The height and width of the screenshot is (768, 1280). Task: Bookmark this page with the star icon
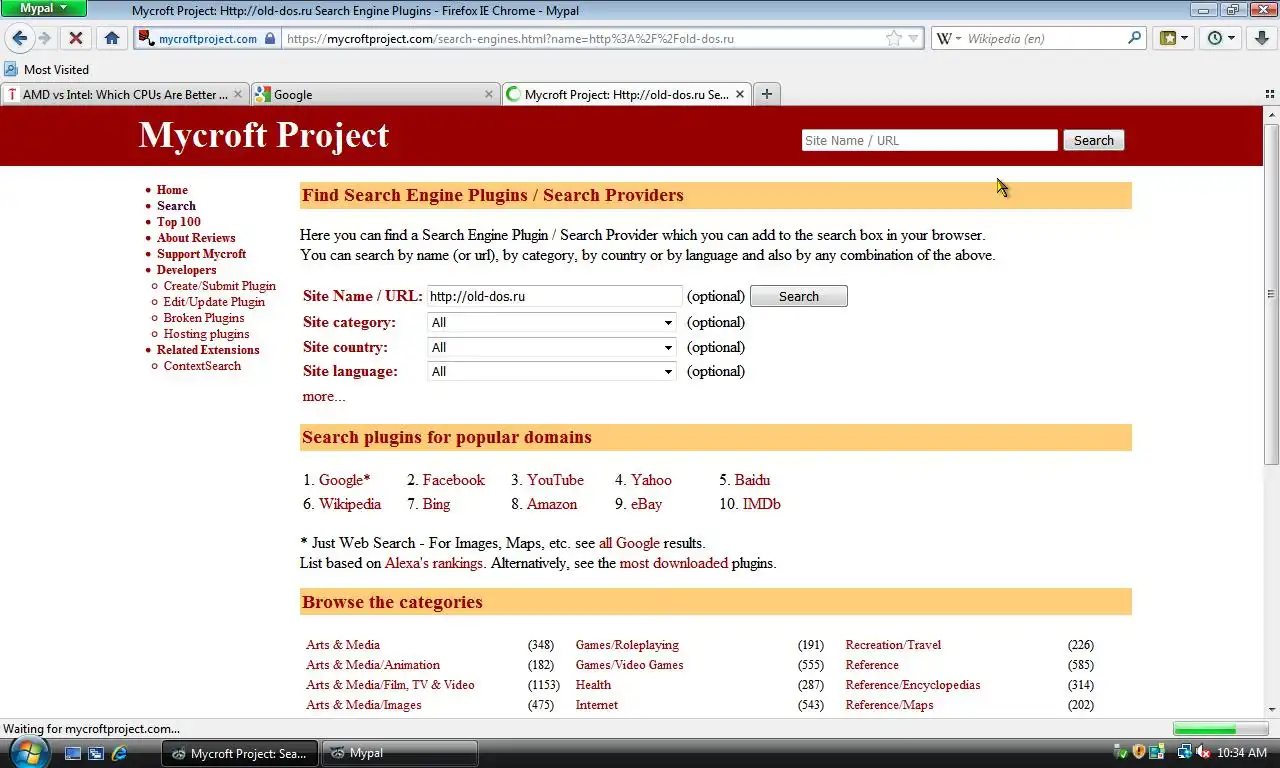(x=893, y=39)
